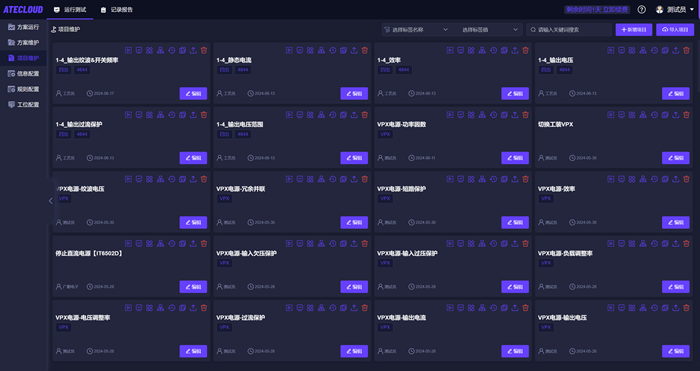
Task: Open 方案运行 in the left sidebar
Action: [x=24, y=27]
